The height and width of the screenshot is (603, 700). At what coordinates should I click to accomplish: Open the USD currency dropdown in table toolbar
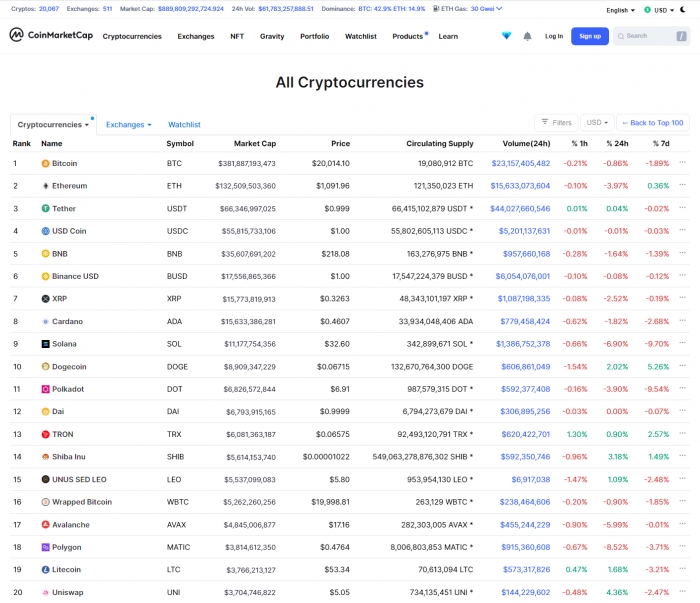click(x=597, y=123)
